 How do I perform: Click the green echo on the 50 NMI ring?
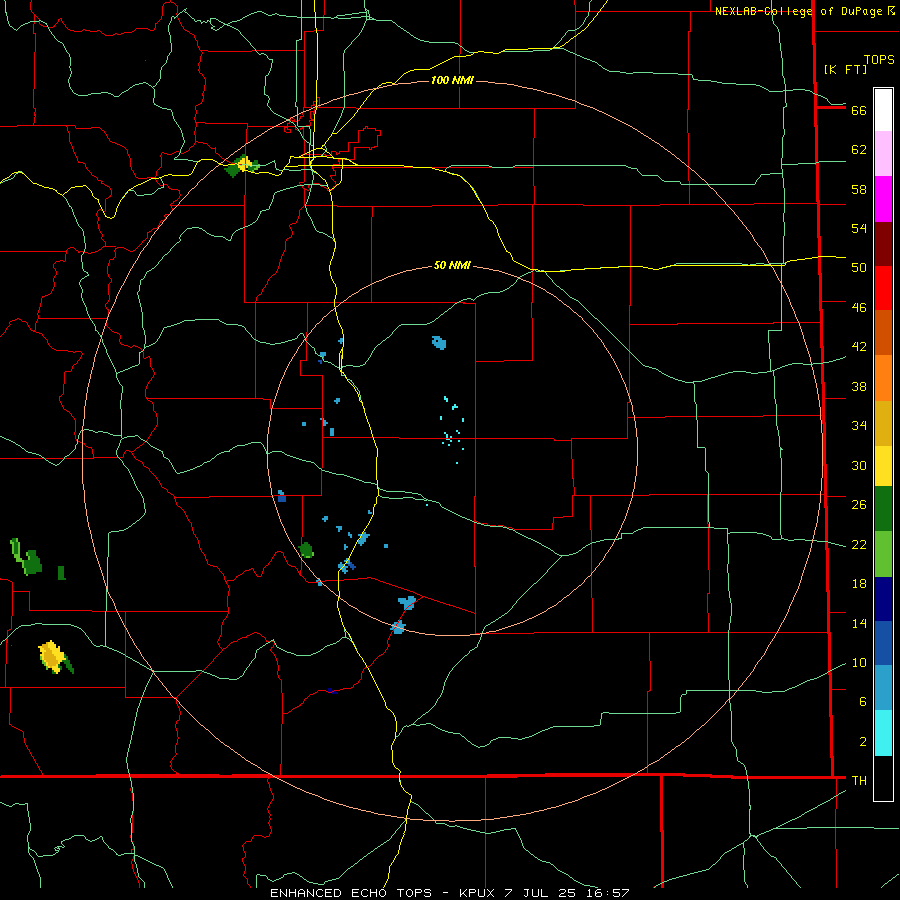pos(307,550)
